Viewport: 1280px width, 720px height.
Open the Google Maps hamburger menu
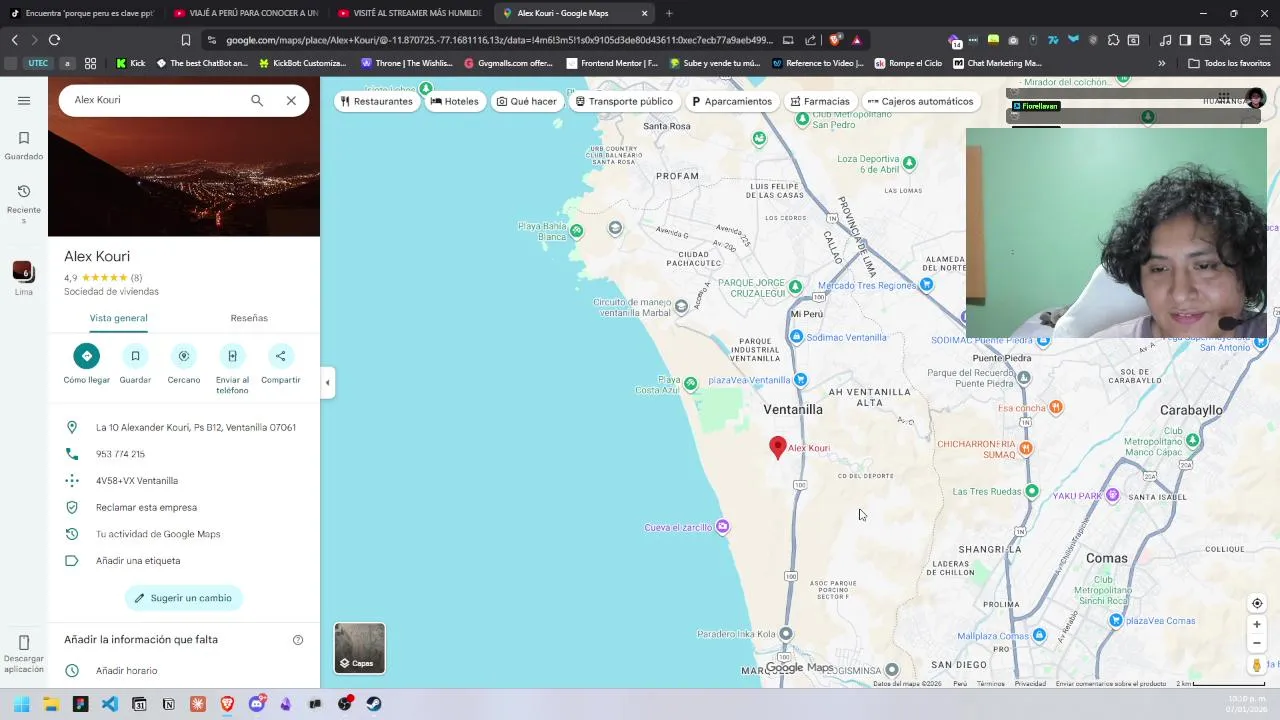point(24,100)
